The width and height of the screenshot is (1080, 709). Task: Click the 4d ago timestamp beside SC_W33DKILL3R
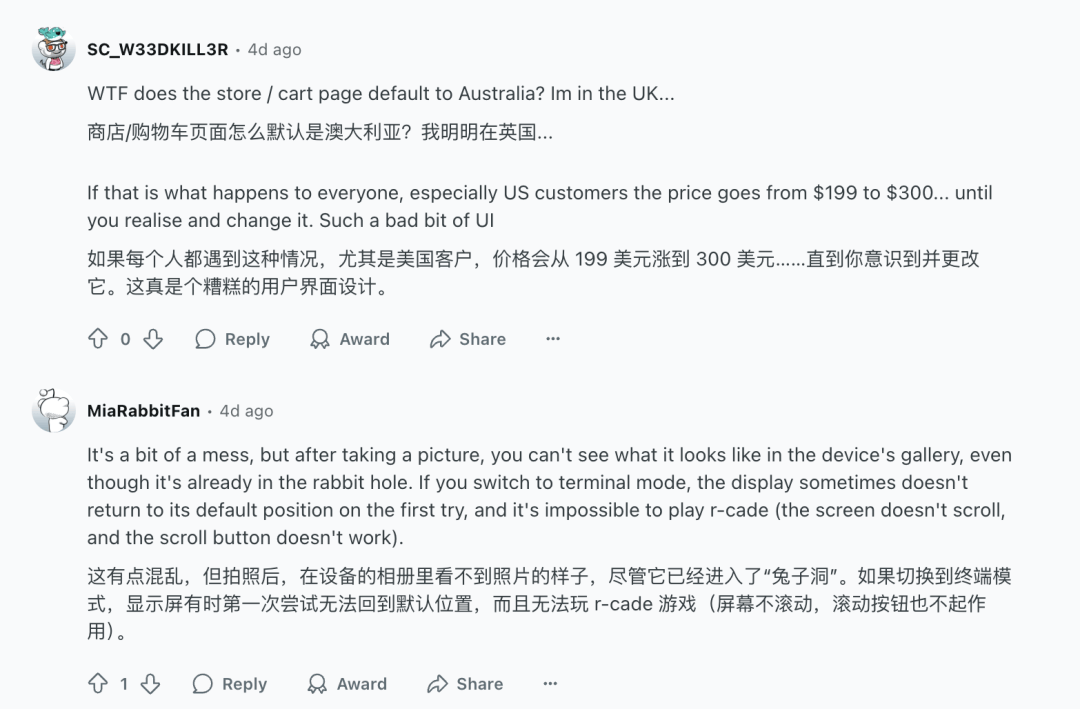(x=274, y=49)
